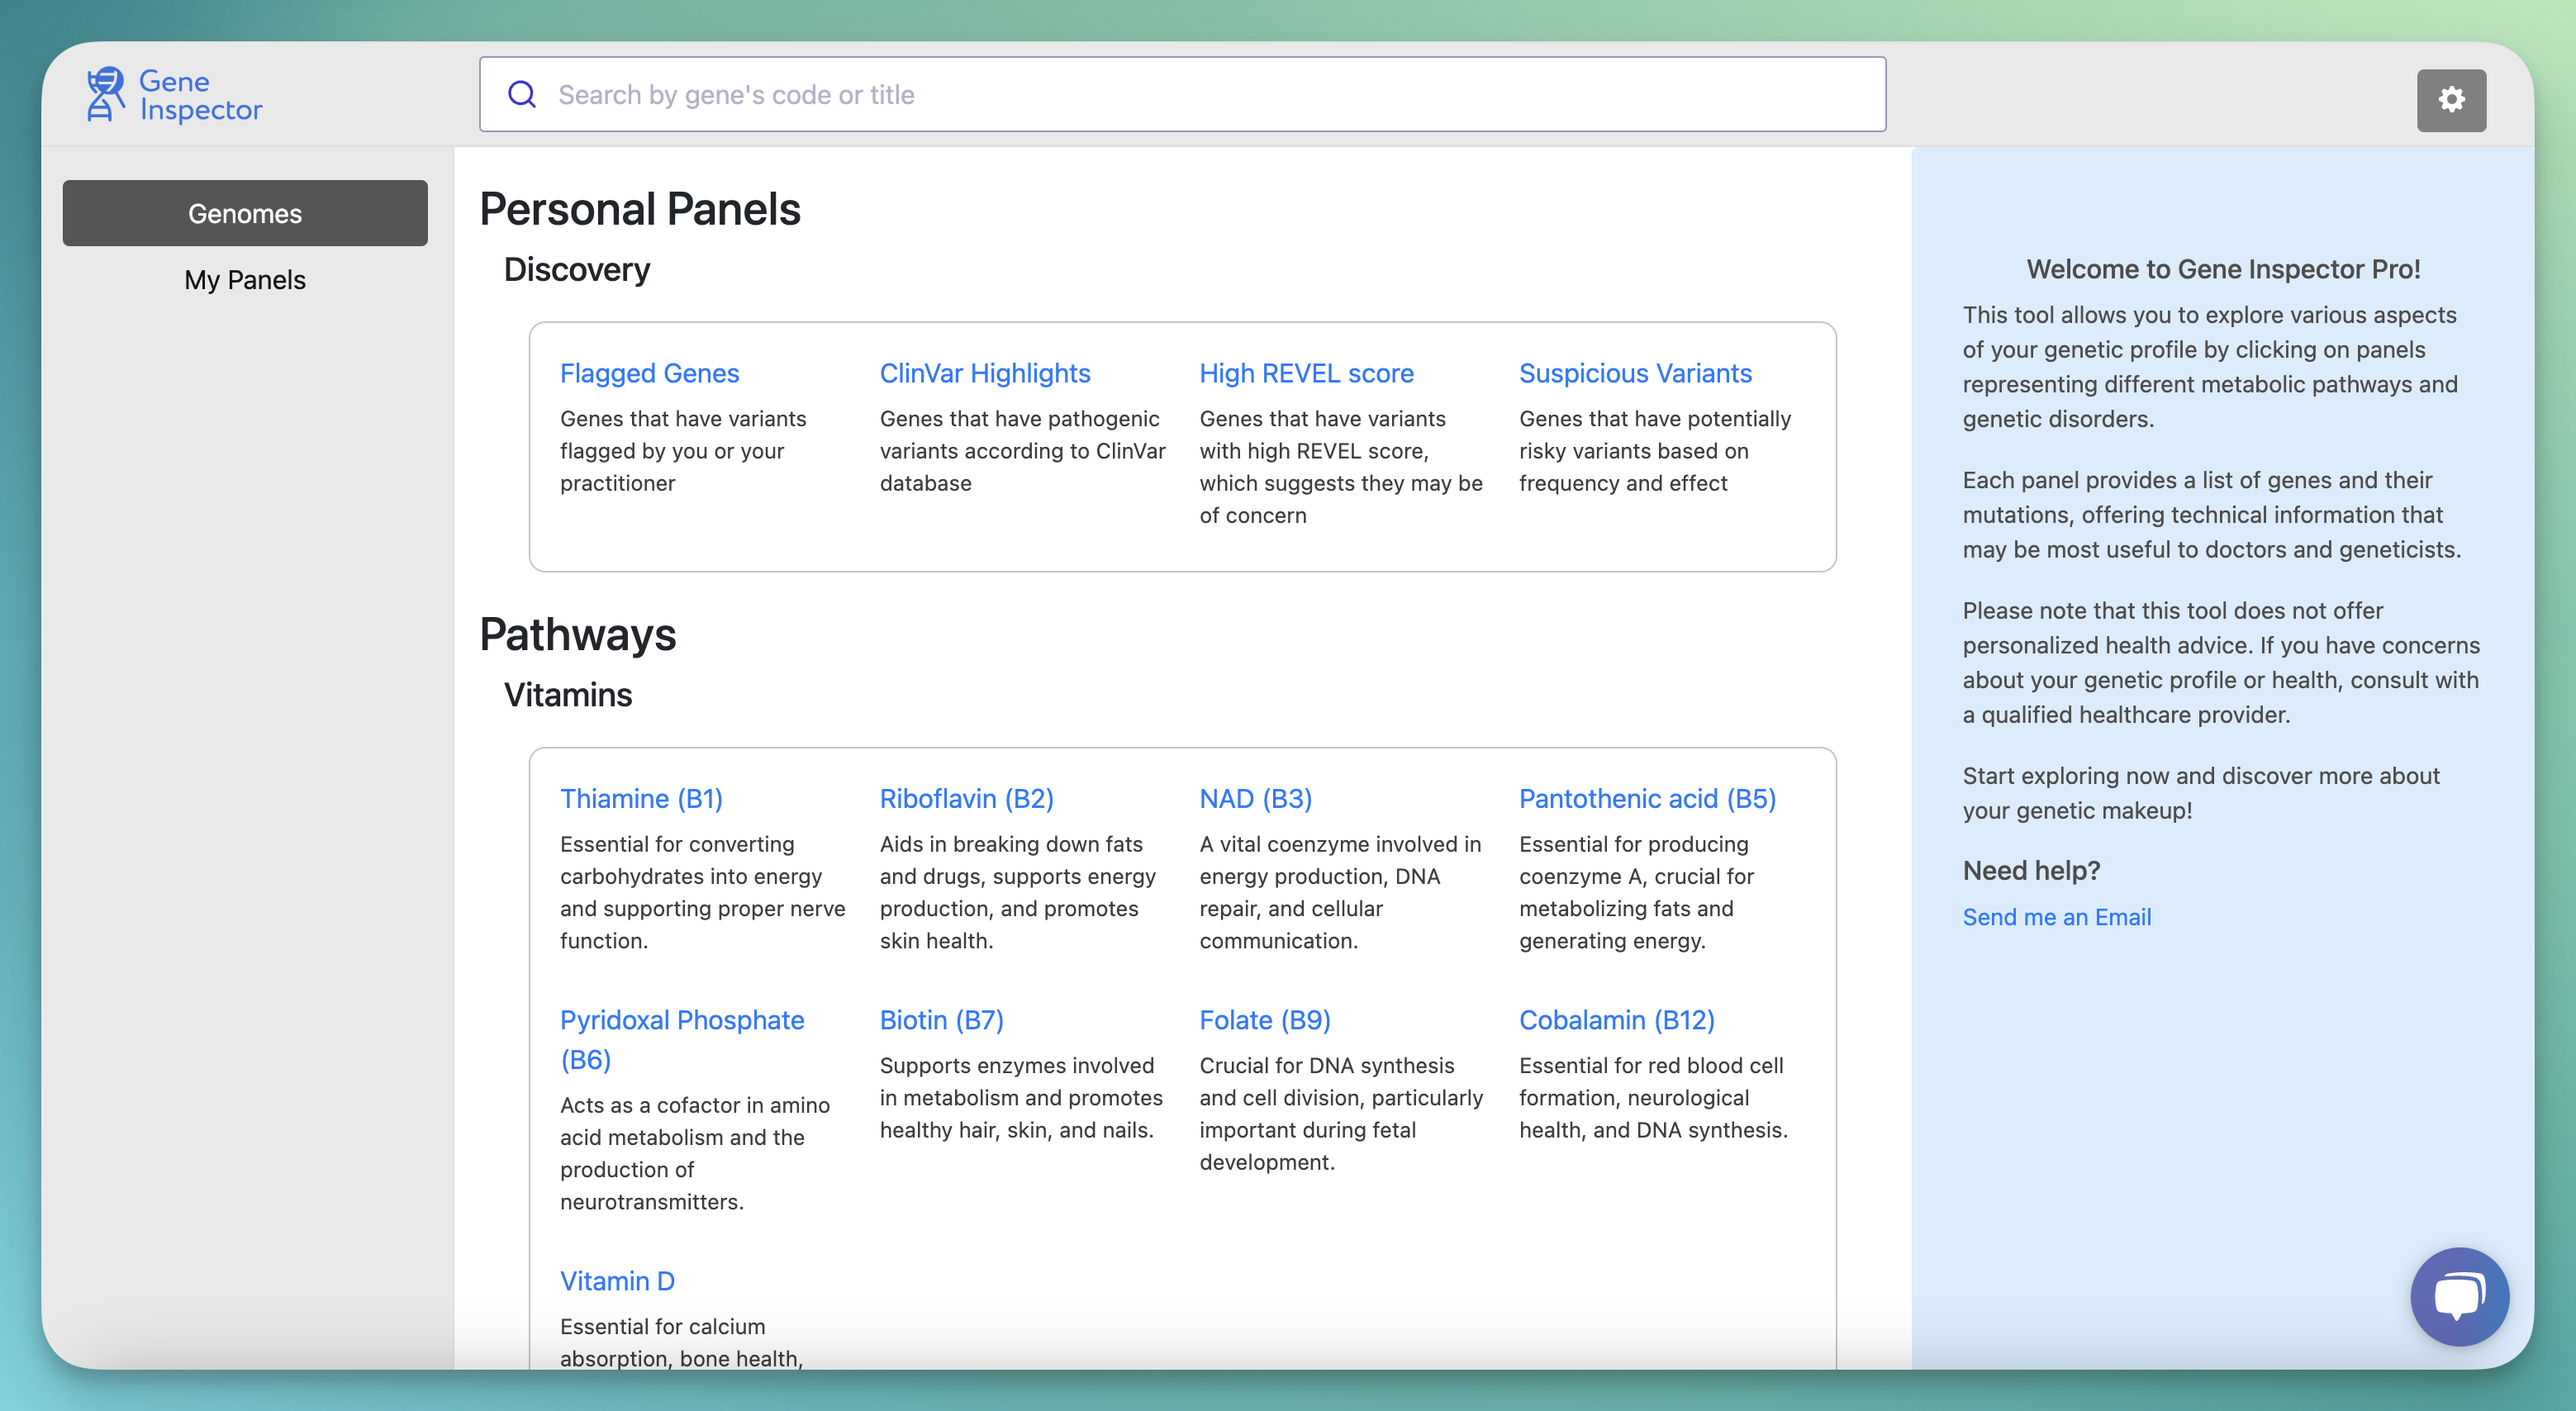Open the Suspicious Variants panel
The width and height of the screenshot is (2576, 1411).
[x=1635, y=373]
